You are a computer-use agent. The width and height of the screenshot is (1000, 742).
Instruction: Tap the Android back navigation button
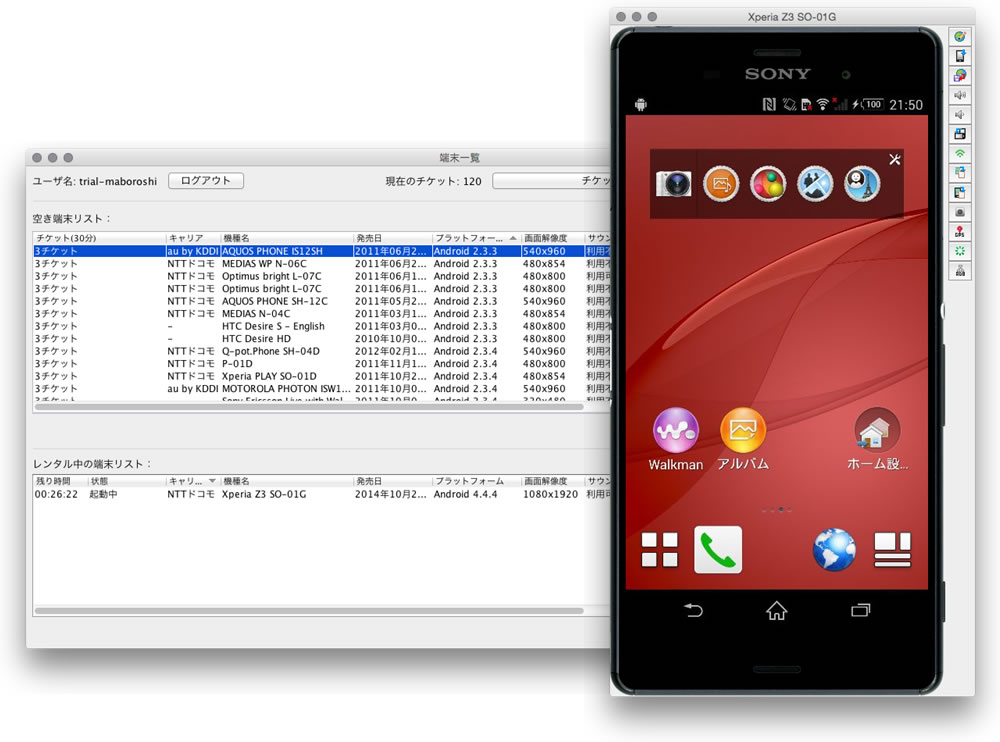click(693, 611)
